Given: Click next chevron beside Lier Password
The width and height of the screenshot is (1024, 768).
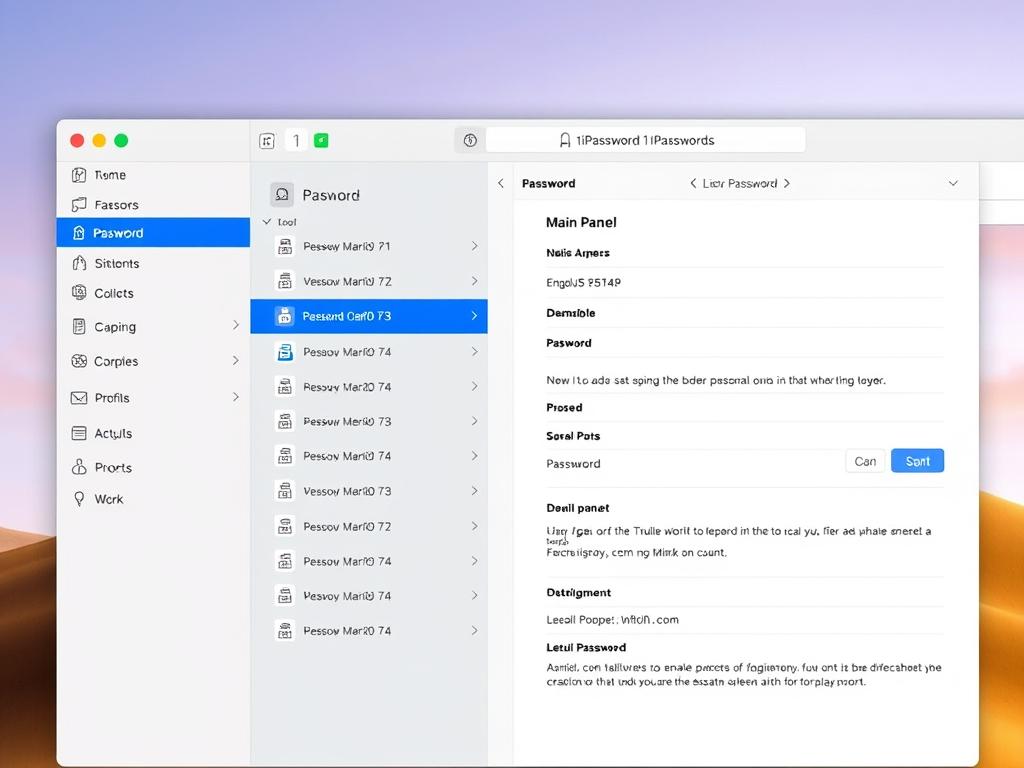Looking at the screenshot, I should [x=787, y=184].
